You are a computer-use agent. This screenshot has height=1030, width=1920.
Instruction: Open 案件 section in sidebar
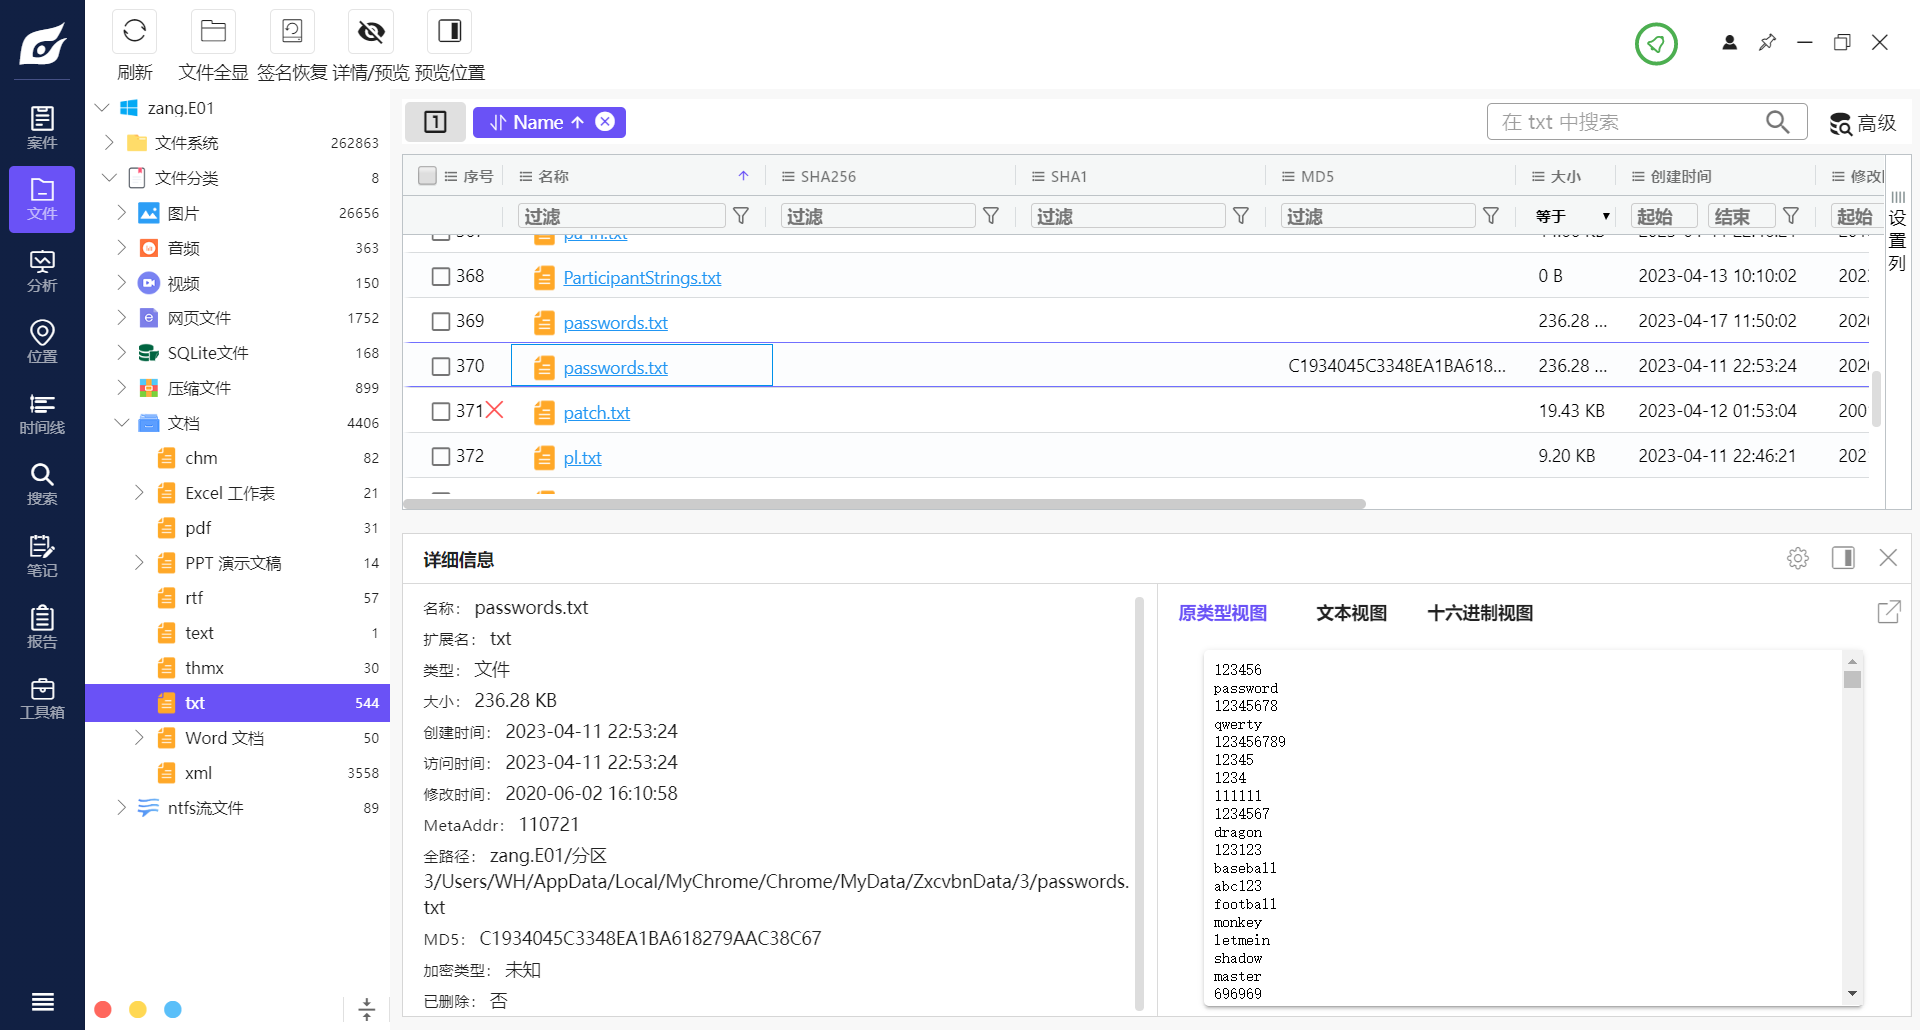pyautogui.click(x=42, y=128)
